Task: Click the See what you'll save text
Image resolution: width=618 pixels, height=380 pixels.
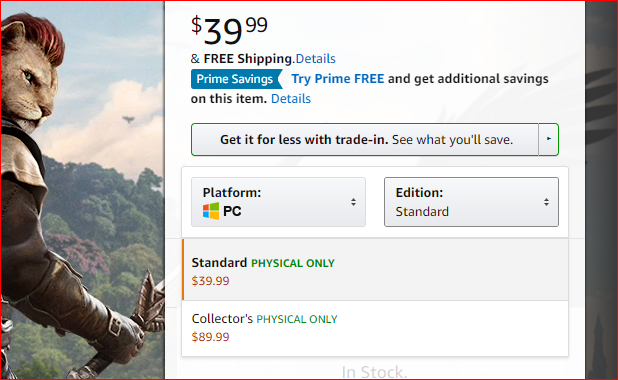Action: (452, 140)
